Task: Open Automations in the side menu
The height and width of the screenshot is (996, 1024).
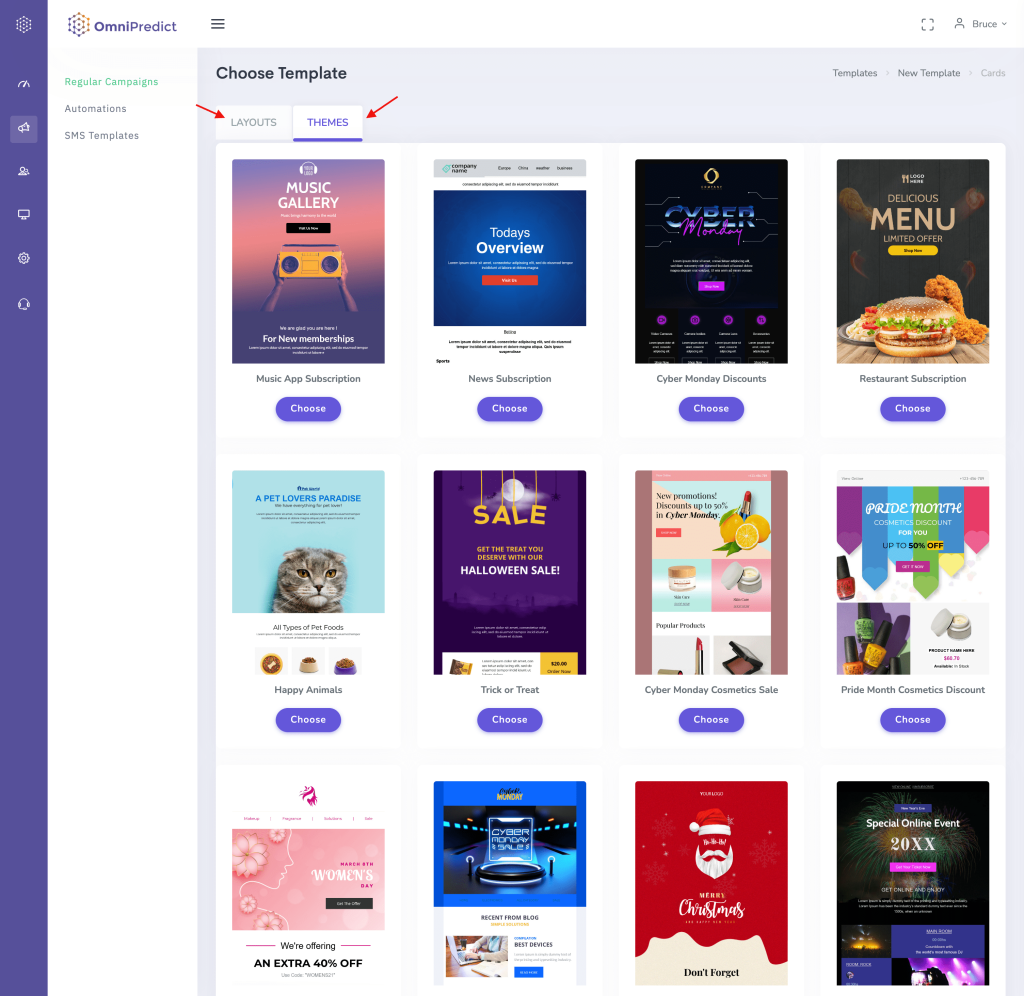Action: coord(95,108)
